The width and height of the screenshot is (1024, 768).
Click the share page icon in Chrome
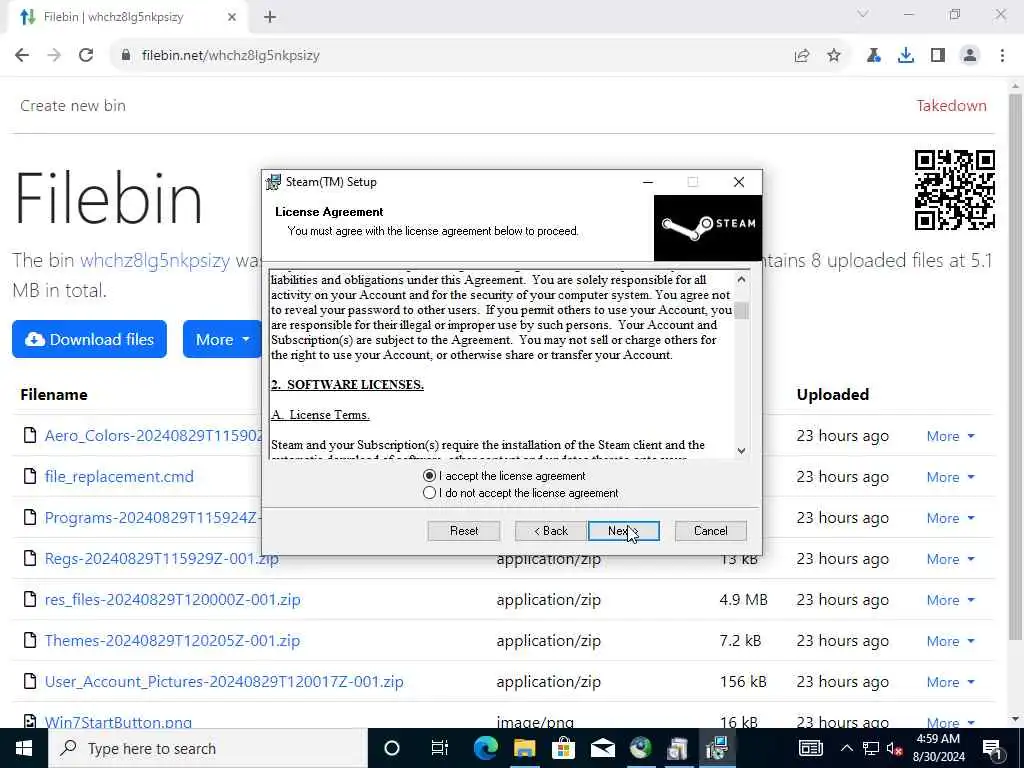tap(802, 56)
